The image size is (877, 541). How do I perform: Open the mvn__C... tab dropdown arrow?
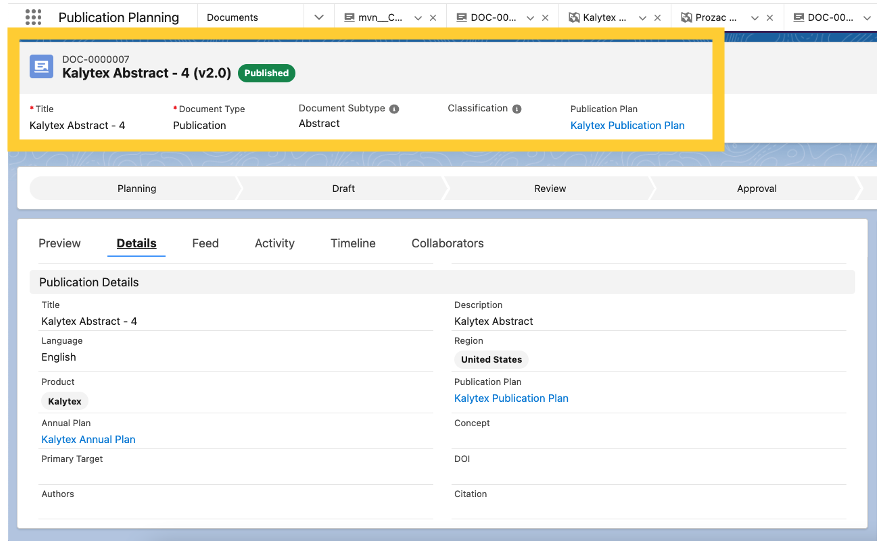click(x=418, y=18)
